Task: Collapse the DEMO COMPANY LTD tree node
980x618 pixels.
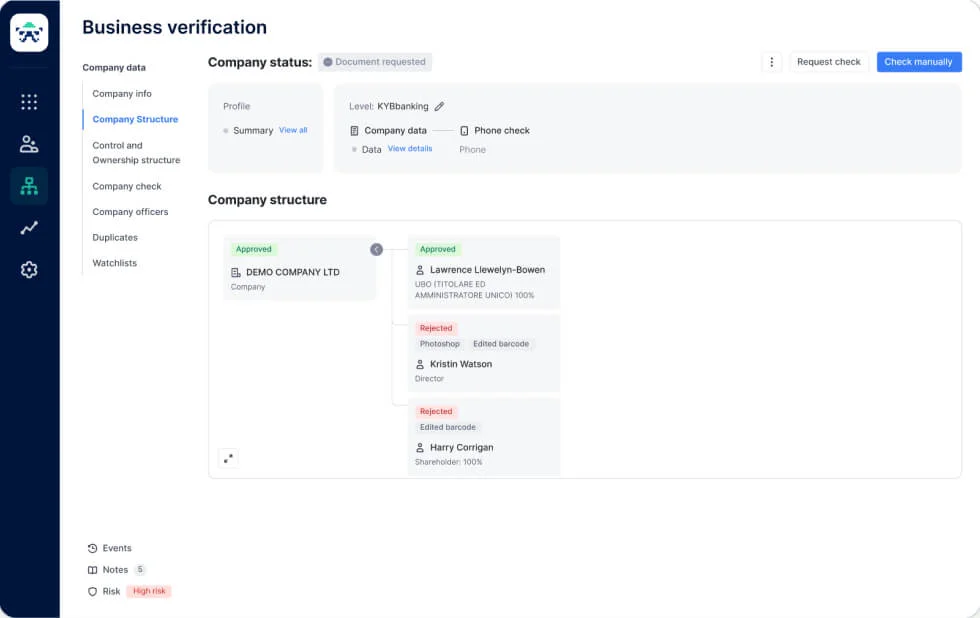Action: click(376, 249)
